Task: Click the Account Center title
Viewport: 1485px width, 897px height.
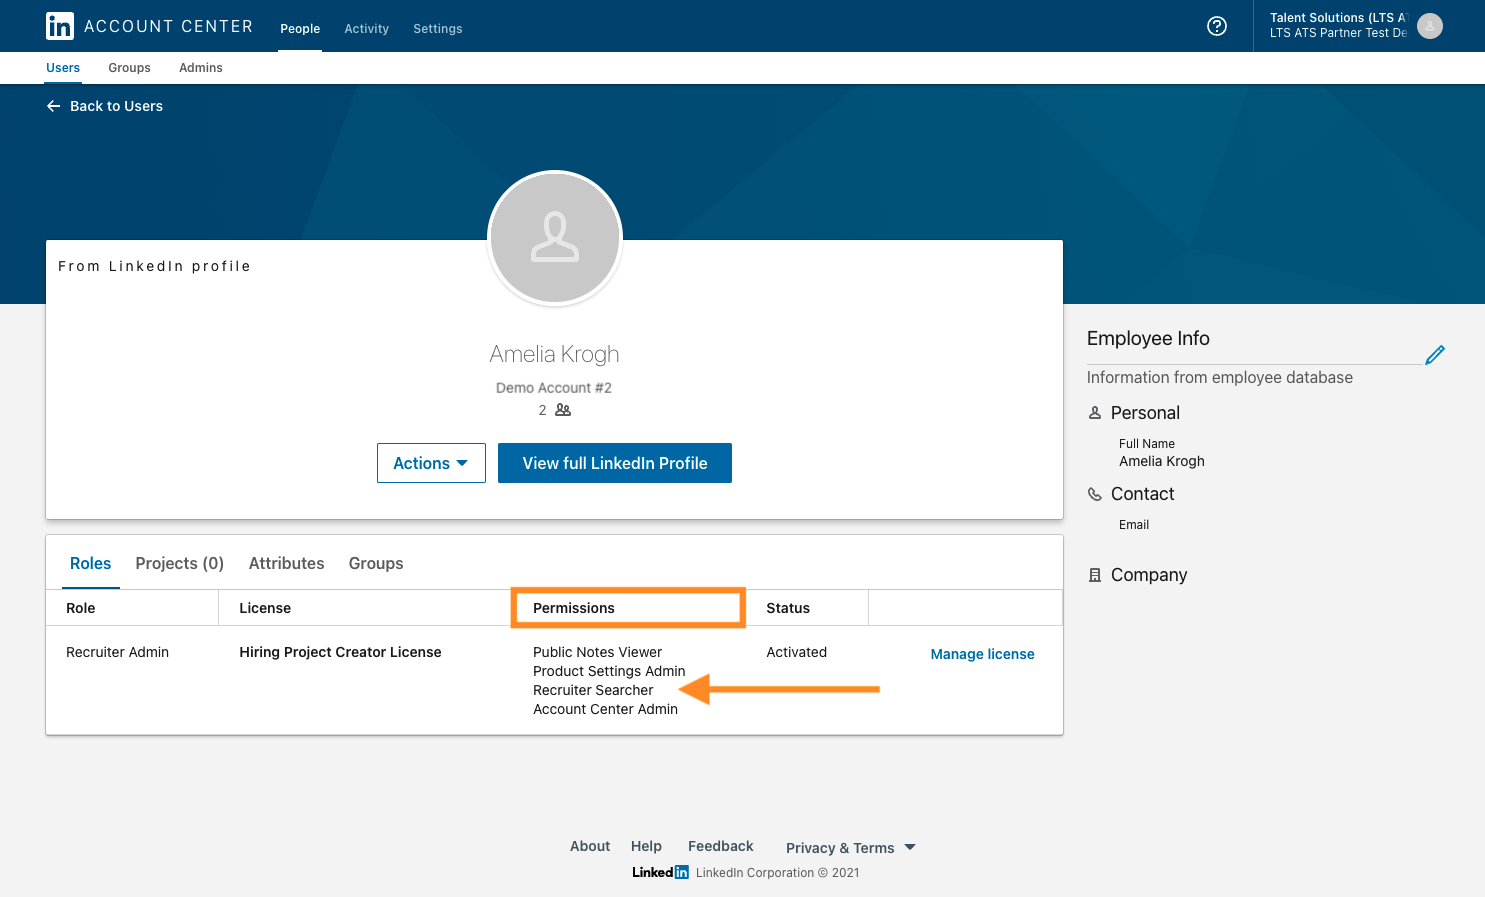Action: [x=169, y=26]
